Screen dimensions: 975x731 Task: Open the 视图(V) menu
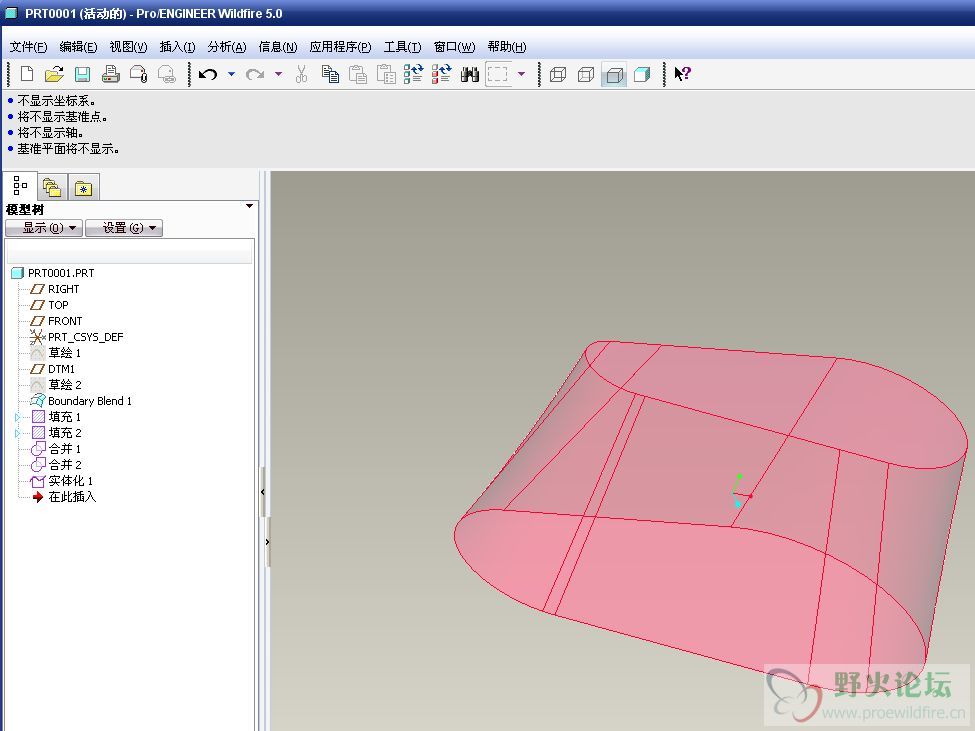(128, 47)
